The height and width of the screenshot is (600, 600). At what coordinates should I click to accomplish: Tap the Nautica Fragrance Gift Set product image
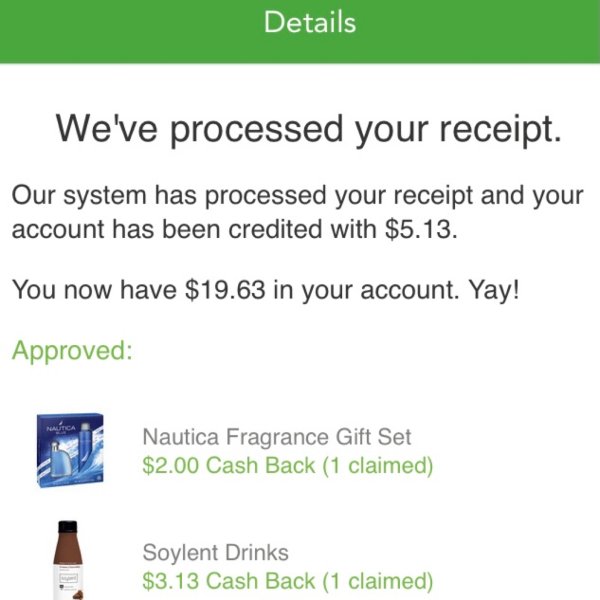70,450
